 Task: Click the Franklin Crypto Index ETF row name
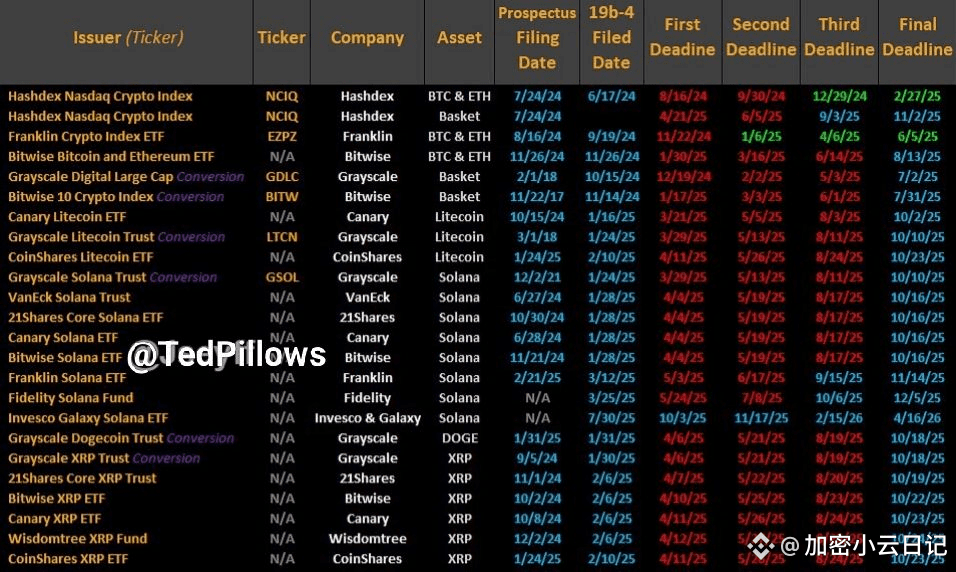(x=86, y=137)
